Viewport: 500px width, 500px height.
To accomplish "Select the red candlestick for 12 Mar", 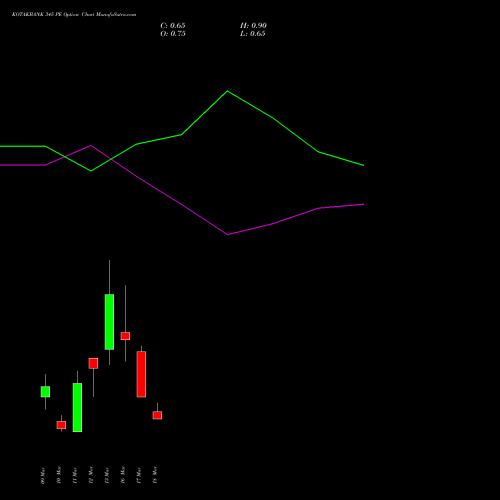I will click(93, 363).
